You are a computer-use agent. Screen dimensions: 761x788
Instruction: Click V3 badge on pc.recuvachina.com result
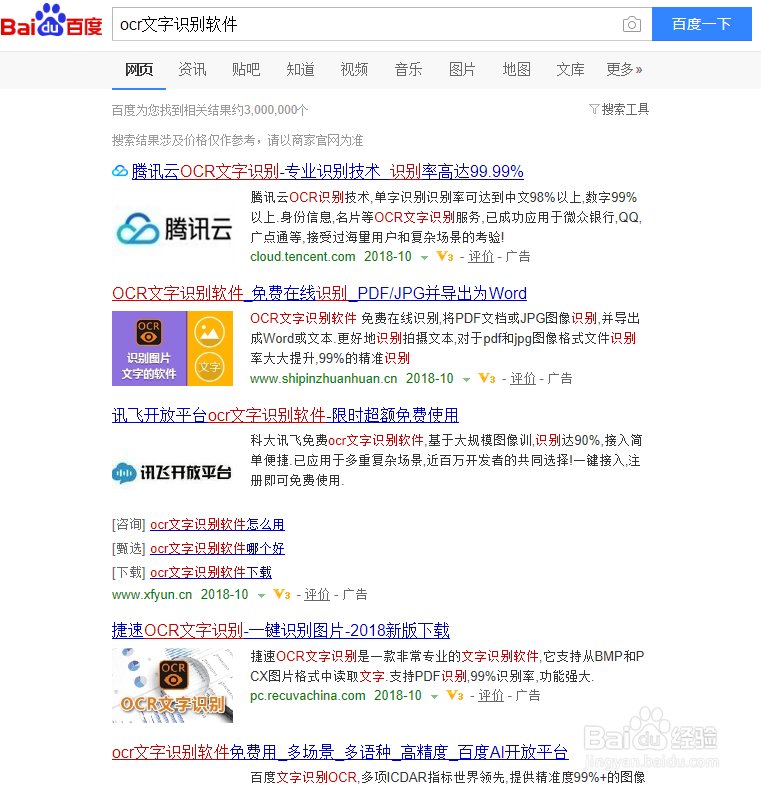pos(454,696)
